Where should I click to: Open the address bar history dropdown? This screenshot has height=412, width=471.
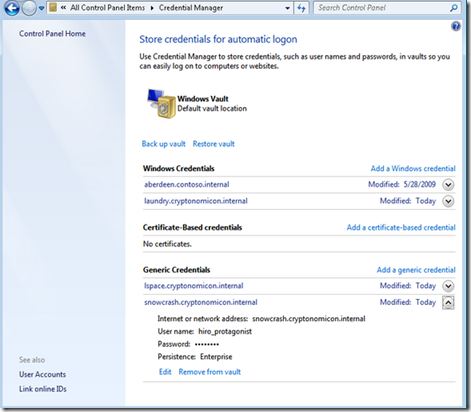coord(287,8)
